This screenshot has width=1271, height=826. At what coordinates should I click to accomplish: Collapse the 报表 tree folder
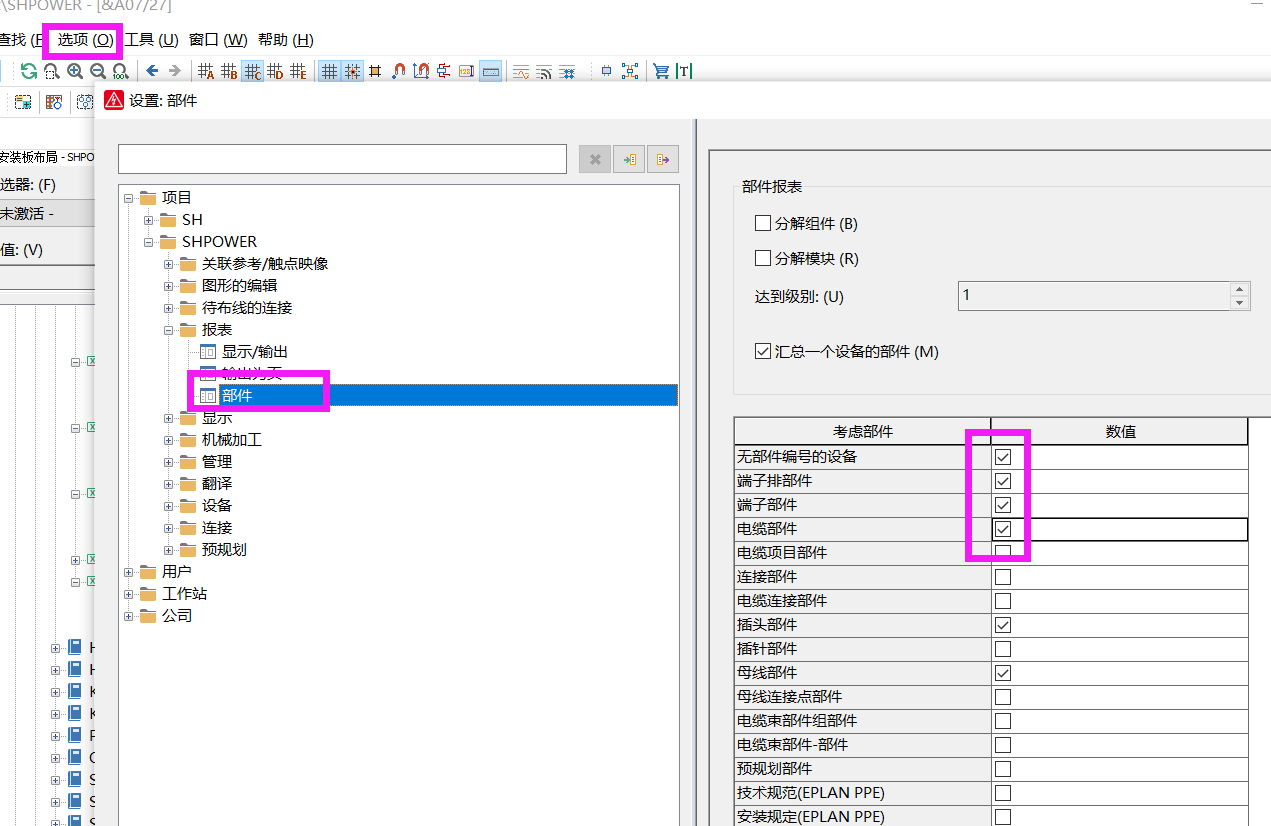[168, 329]
